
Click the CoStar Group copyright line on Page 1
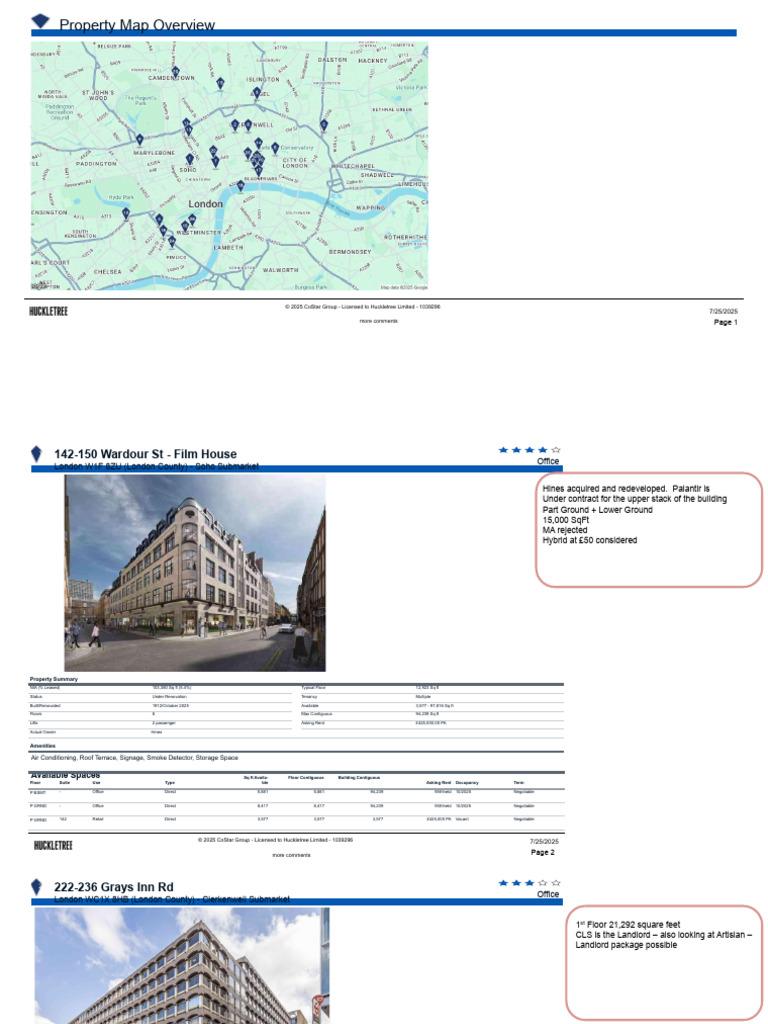click(362, 307)
